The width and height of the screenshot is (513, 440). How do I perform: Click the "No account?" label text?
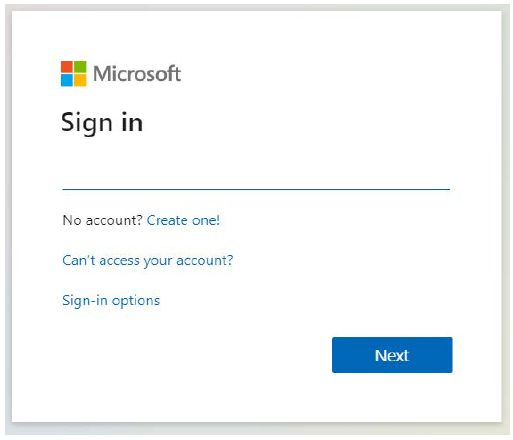point(103,220)
